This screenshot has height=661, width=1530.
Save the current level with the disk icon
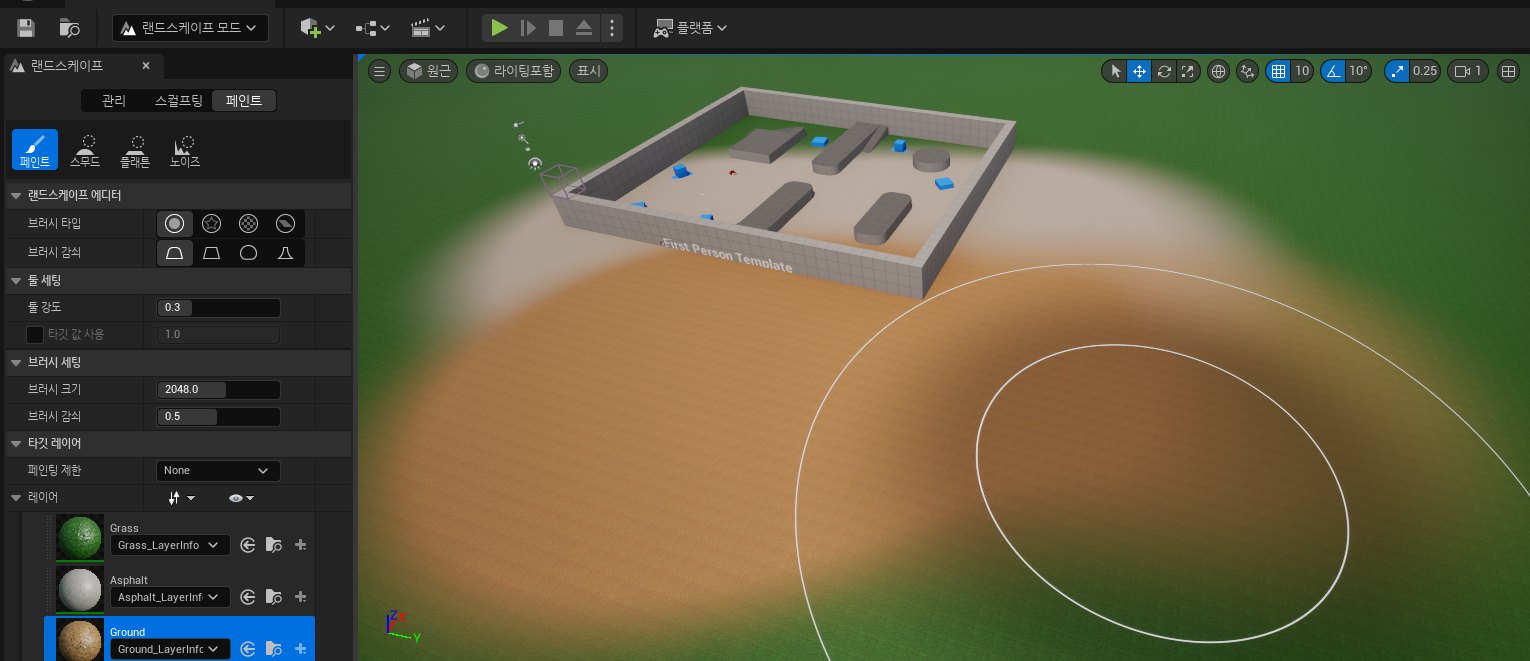point(26,28)
